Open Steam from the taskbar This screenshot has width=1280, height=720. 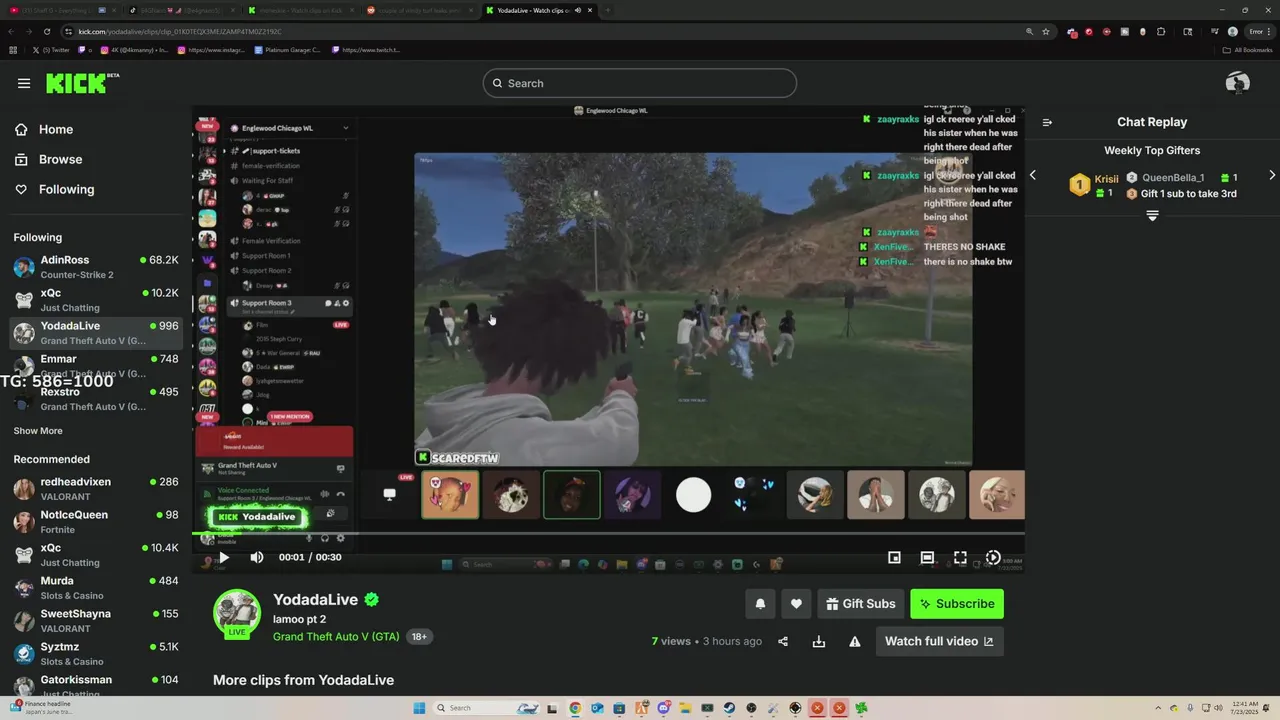click(729, 708)
